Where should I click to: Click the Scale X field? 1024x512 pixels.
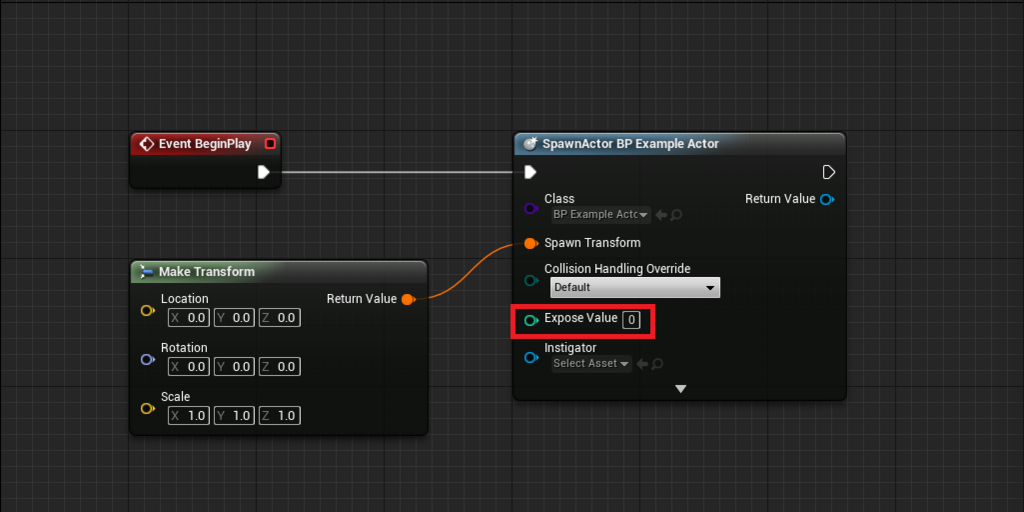click(189, 415)
